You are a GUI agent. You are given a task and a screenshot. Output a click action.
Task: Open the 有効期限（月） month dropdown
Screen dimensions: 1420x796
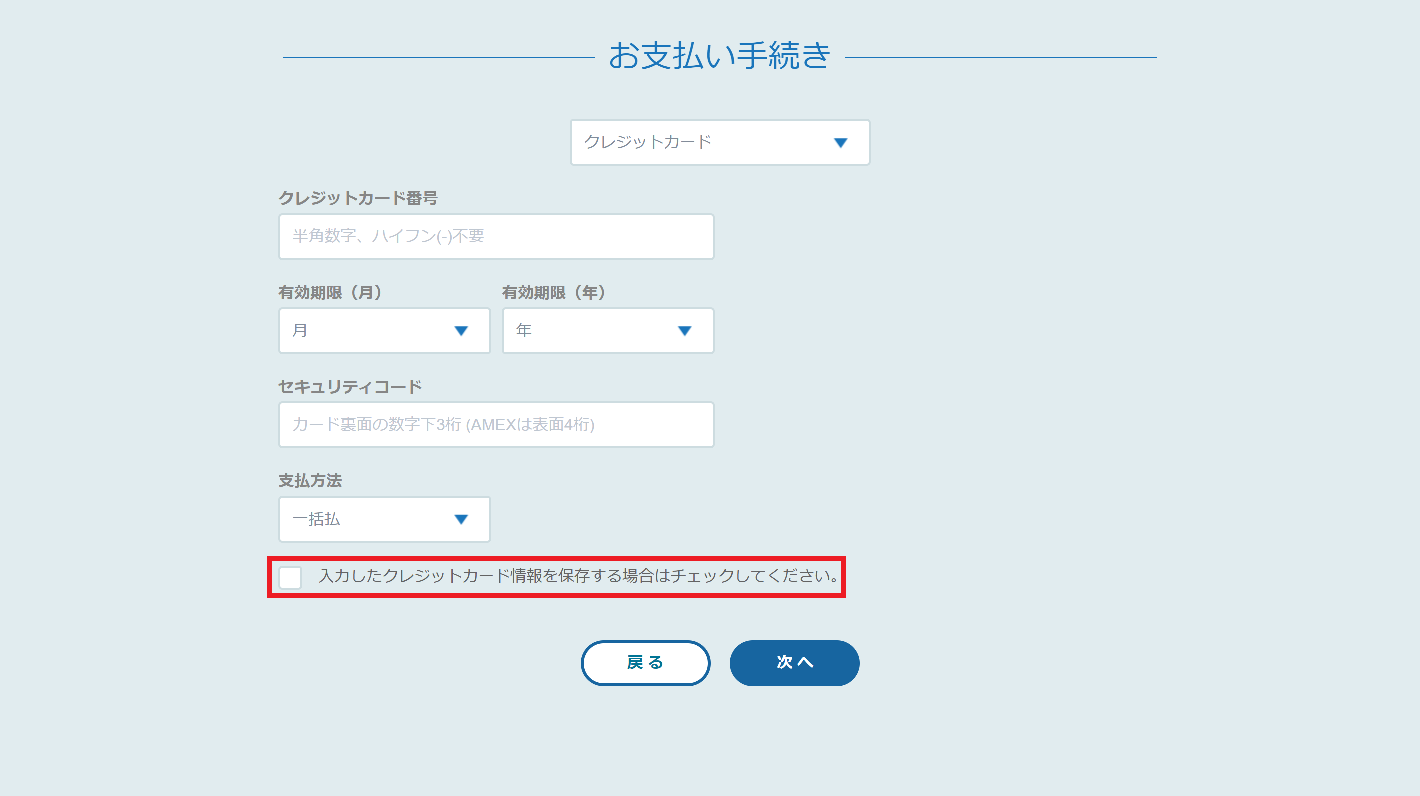pos(384,331)
